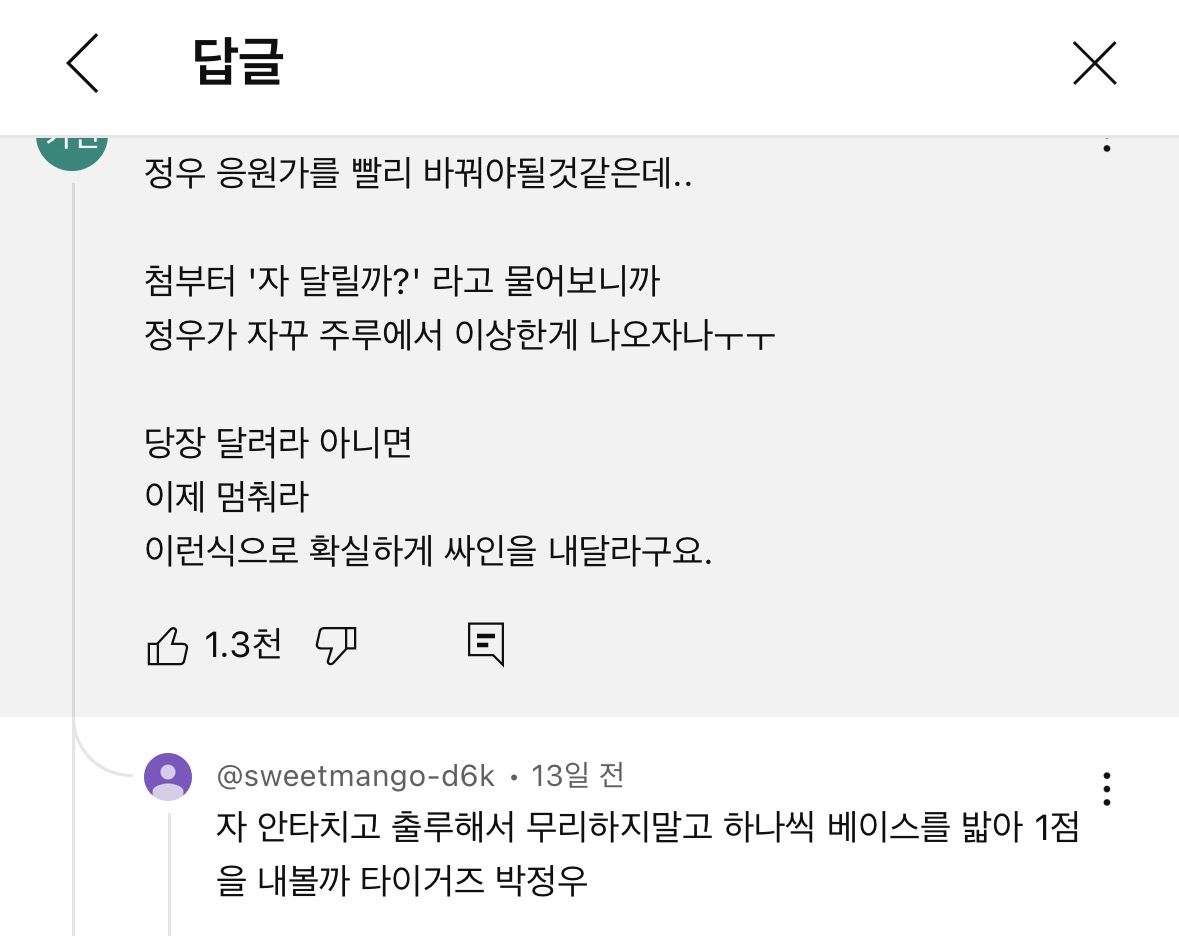This screenshot has width=1179, height=936.
Task: Tap the 답글 header title
Action: tap(238, 62)
